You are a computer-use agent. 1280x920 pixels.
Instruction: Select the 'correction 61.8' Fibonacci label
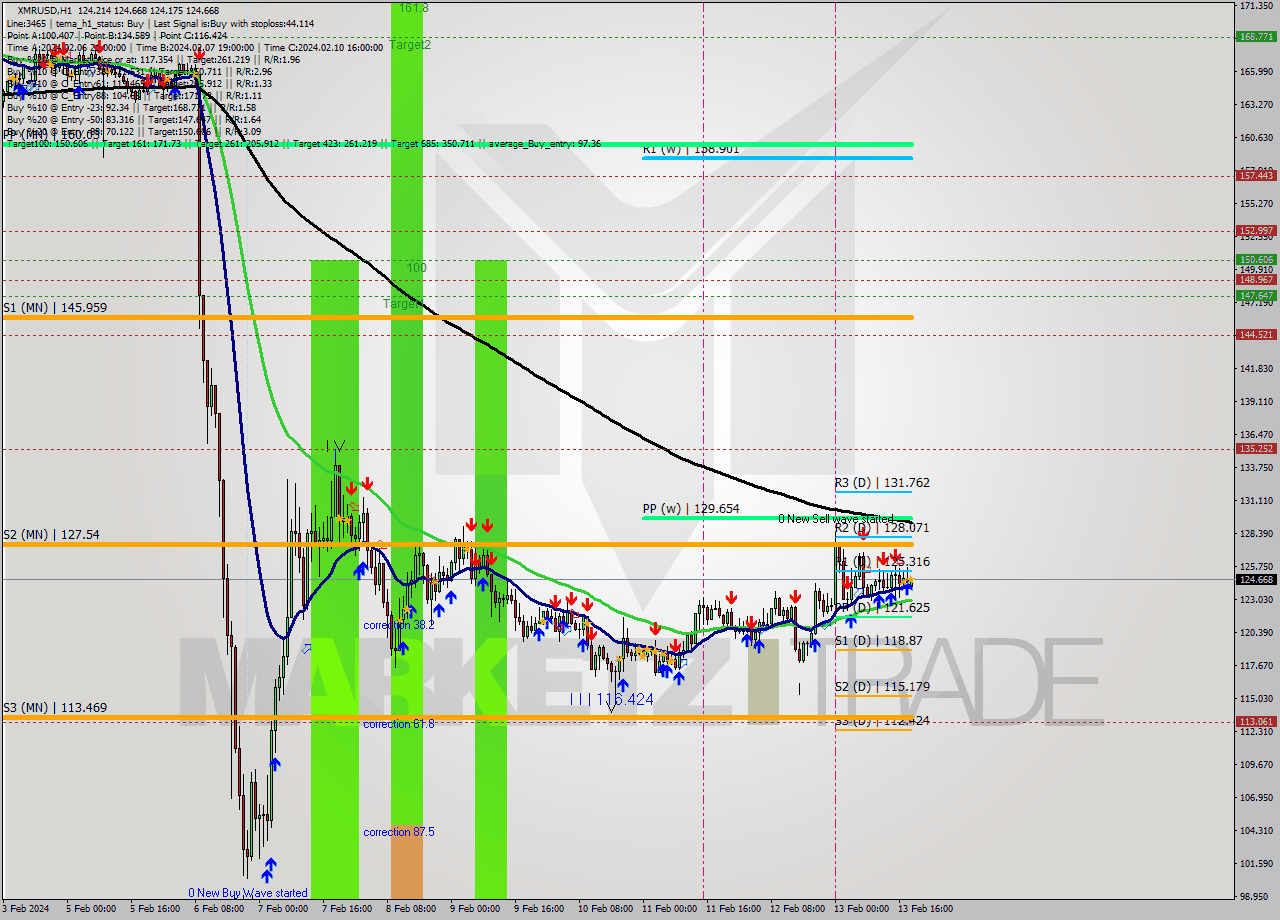399,724
